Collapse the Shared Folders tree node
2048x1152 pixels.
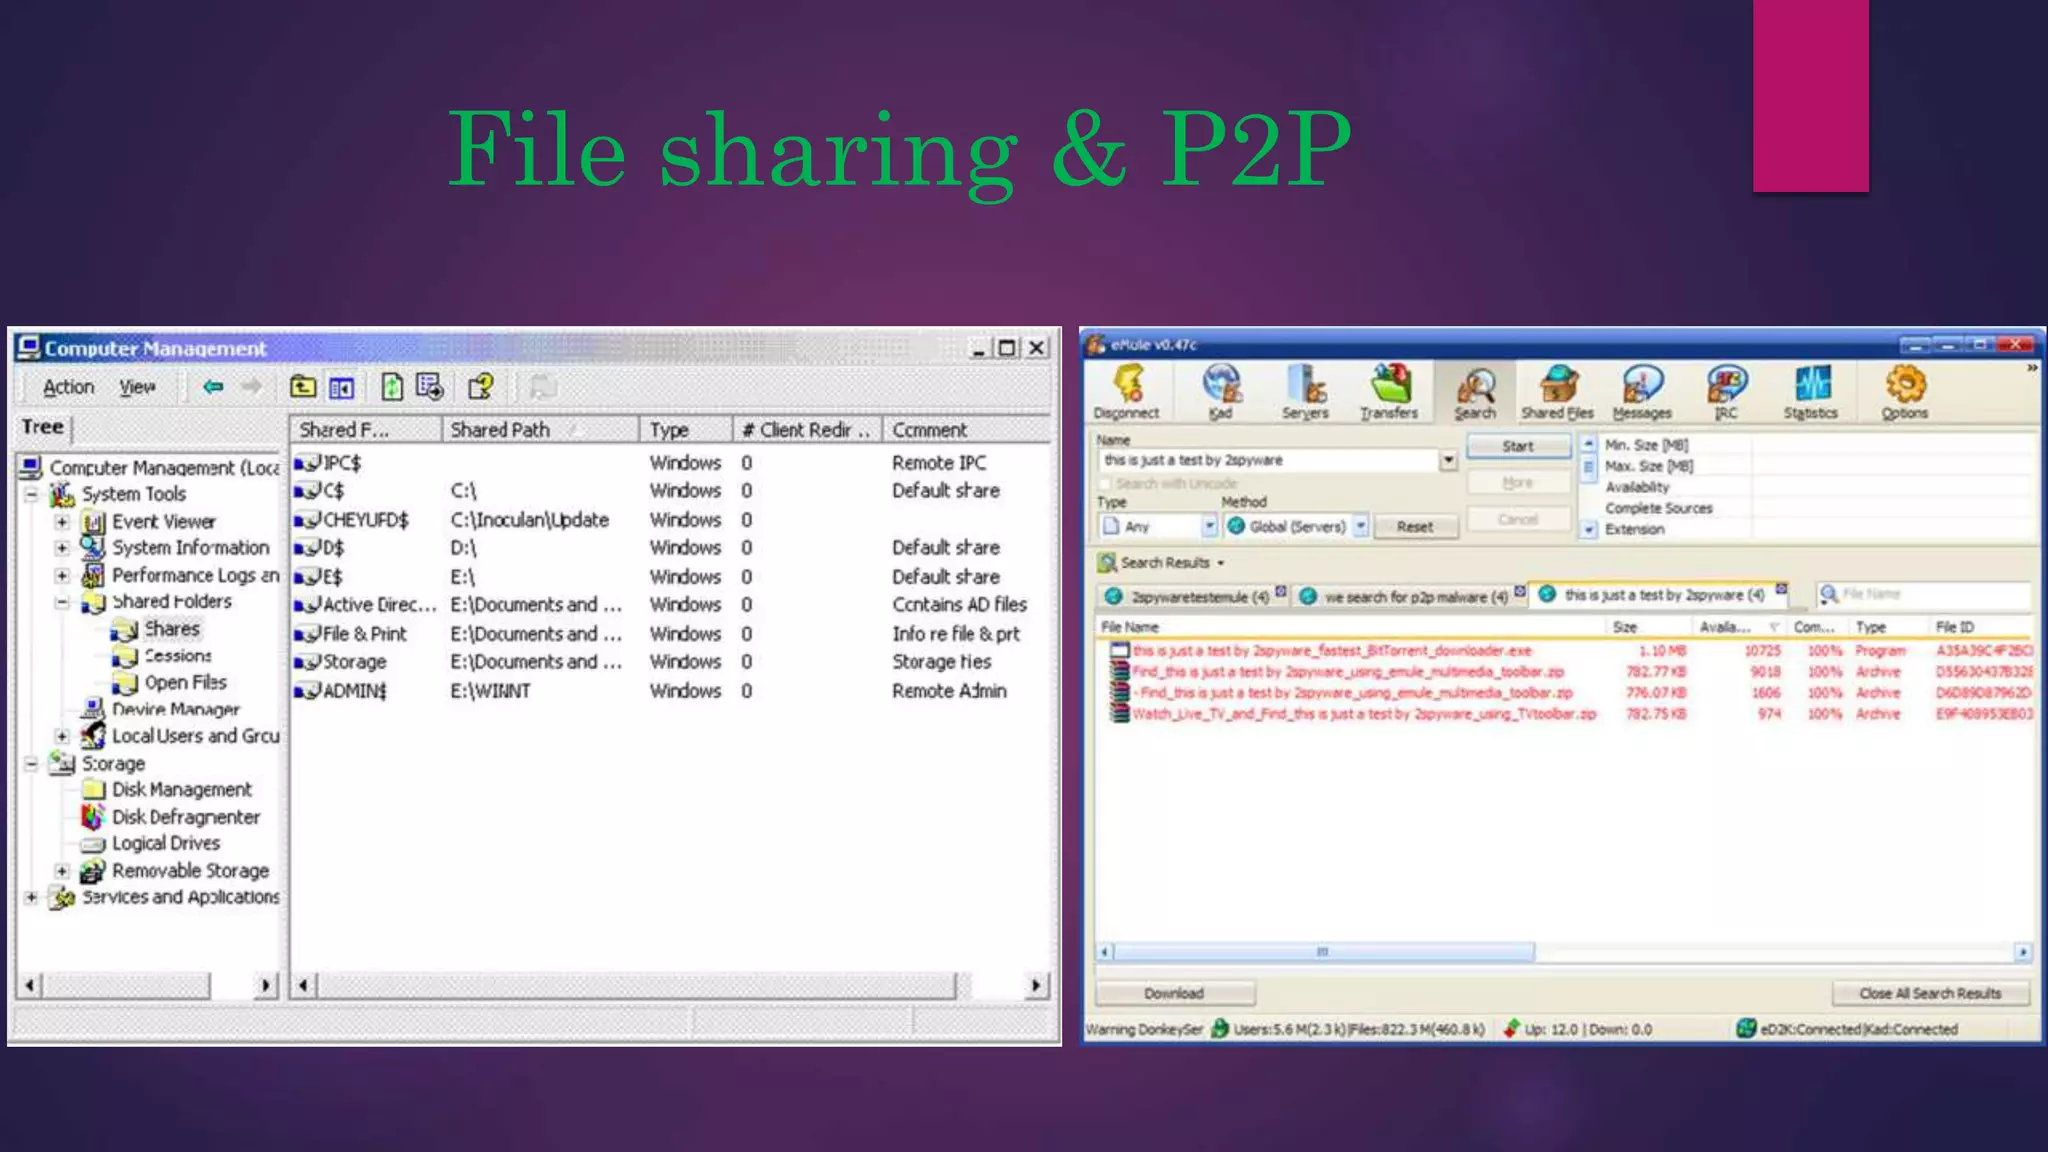(62, 602)
